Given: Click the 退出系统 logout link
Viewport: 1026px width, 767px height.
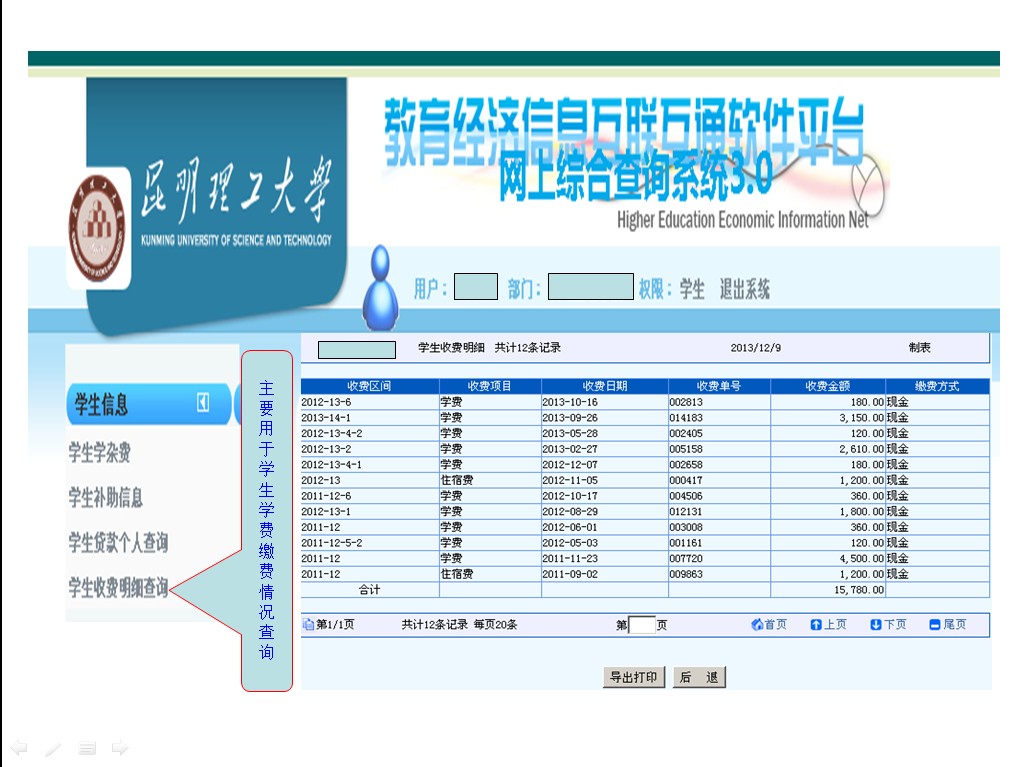Looking at the screenshot, I should (x=745, y=290).
